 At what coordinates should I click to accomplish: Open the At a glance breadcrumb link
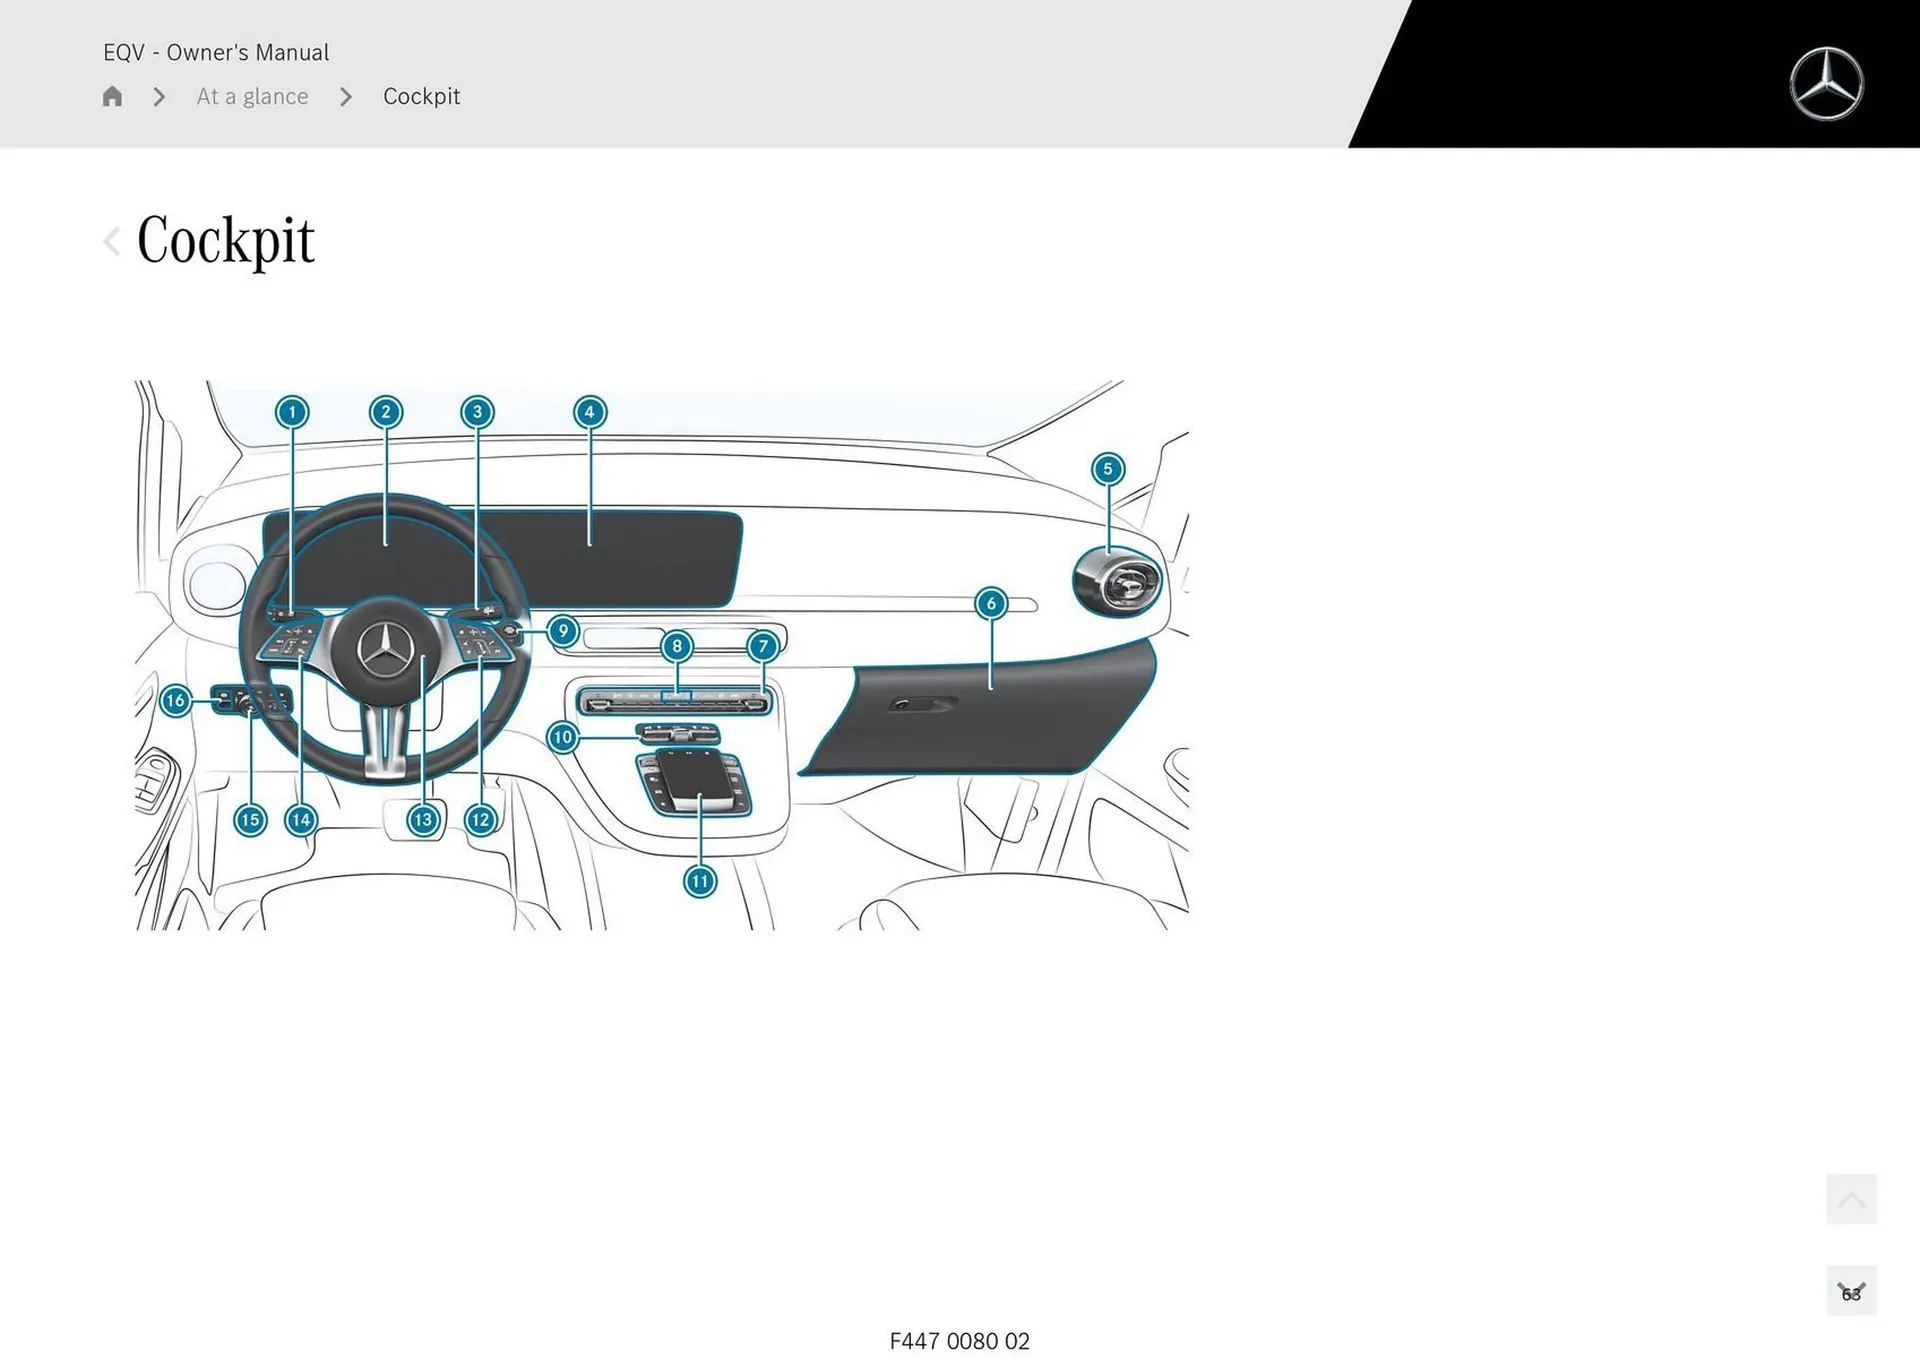252,96
